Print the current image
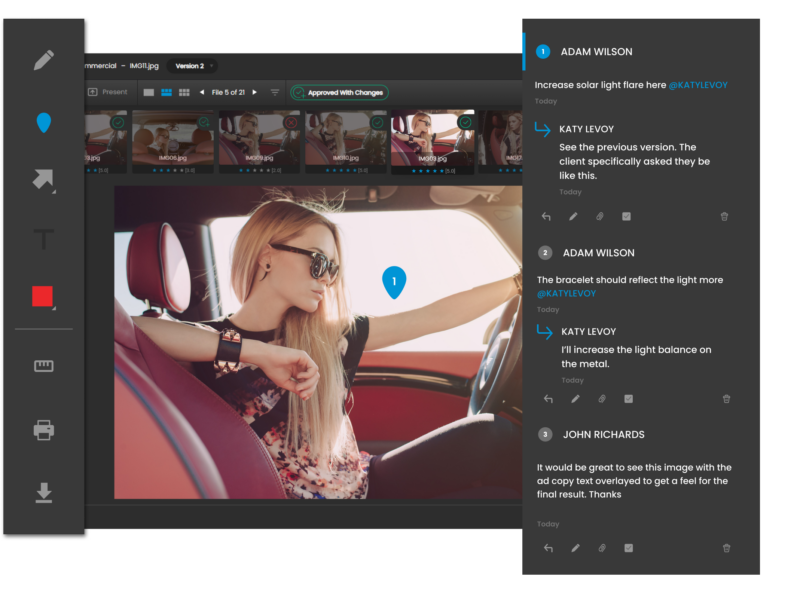The image size is (800, 605). point(43,432)
